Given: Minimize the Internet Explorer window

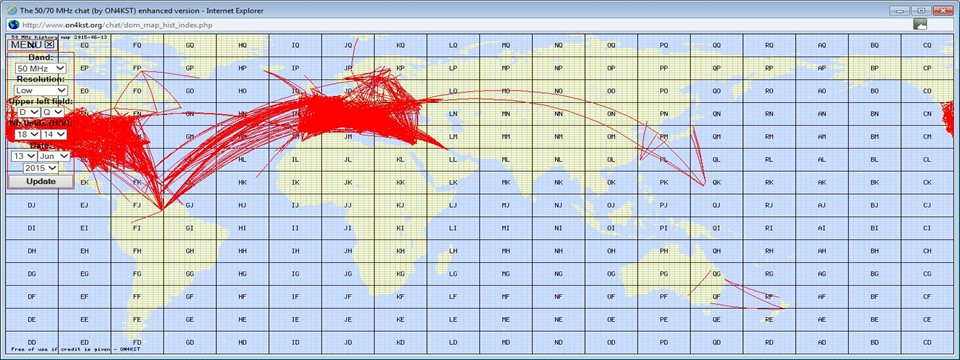Looking at the screenshot, I should (898, 10).
